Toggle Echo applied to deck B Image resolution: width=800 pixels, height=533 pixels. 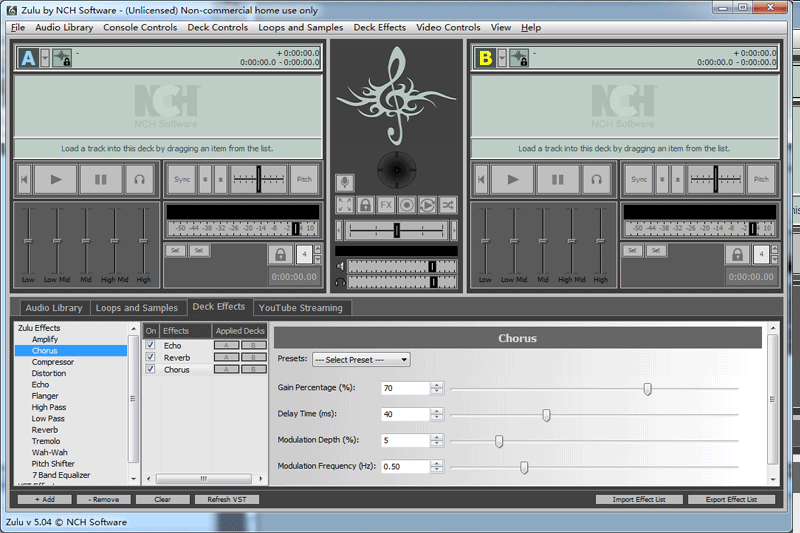[x=254, y=345]
